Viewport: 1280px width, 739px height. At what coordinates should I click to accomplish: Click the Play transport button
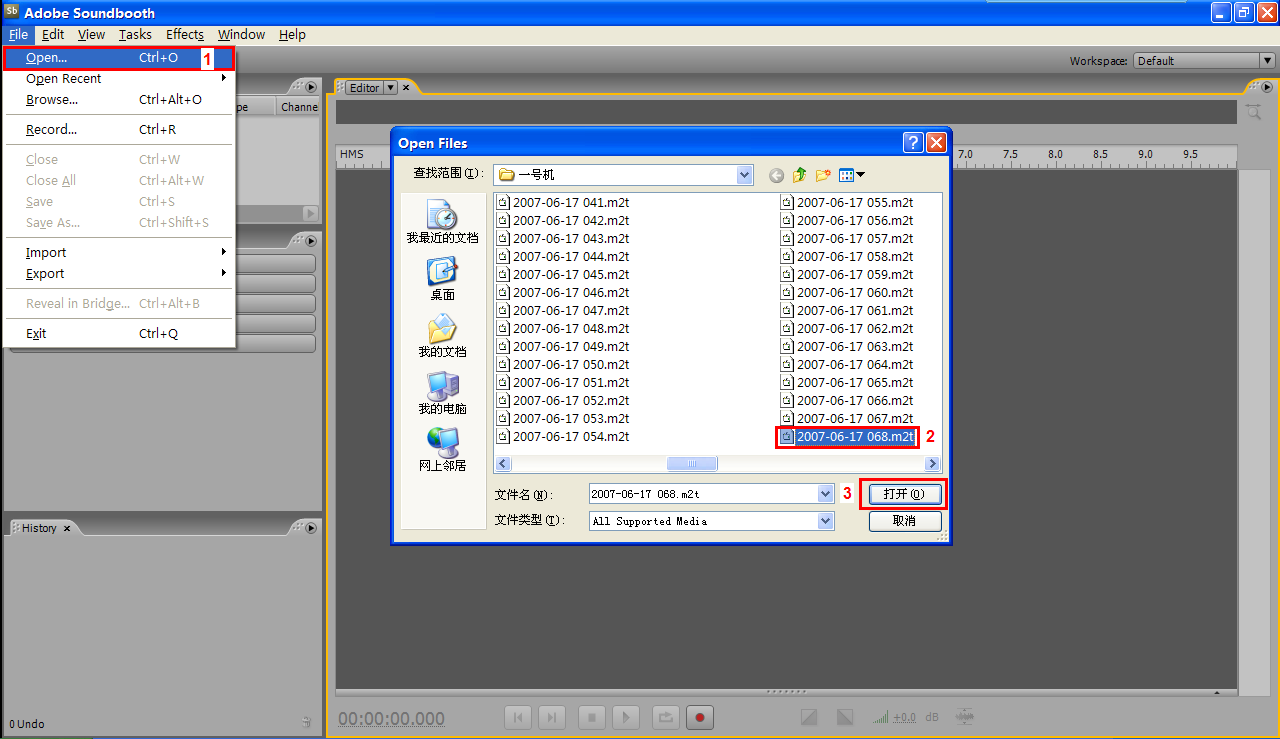pos(626,717)
